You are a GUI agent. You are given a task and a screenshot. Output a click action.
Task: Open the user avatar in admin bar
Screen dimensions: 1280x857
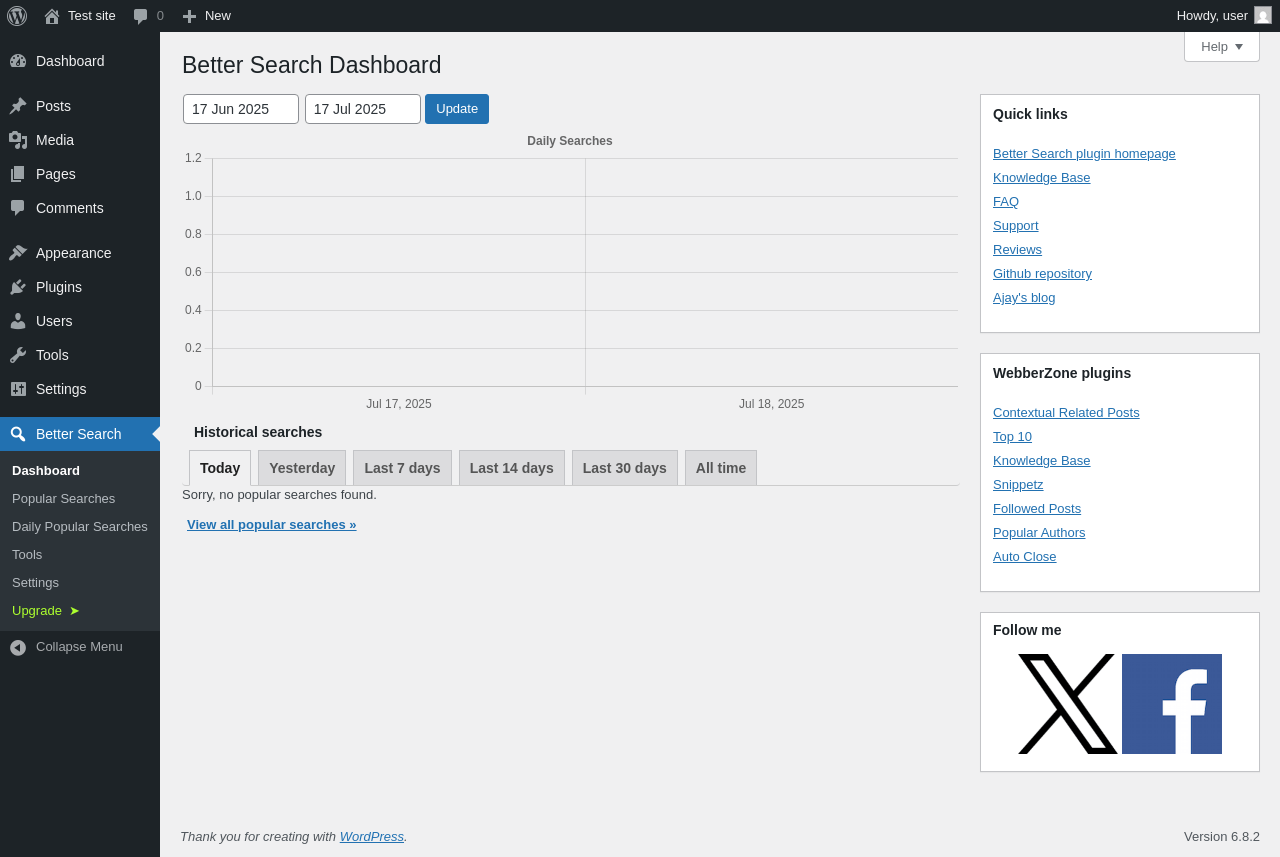coord(1263,15)
